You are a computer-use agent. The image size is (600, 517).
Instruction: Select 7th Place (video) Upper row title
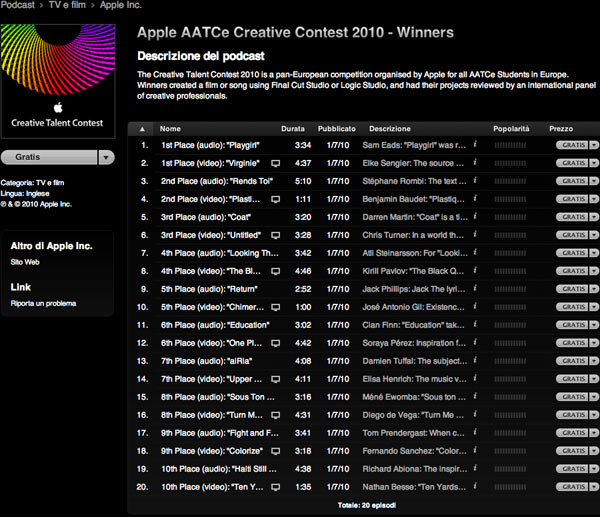pyautogui.click(x=212, y=379)
